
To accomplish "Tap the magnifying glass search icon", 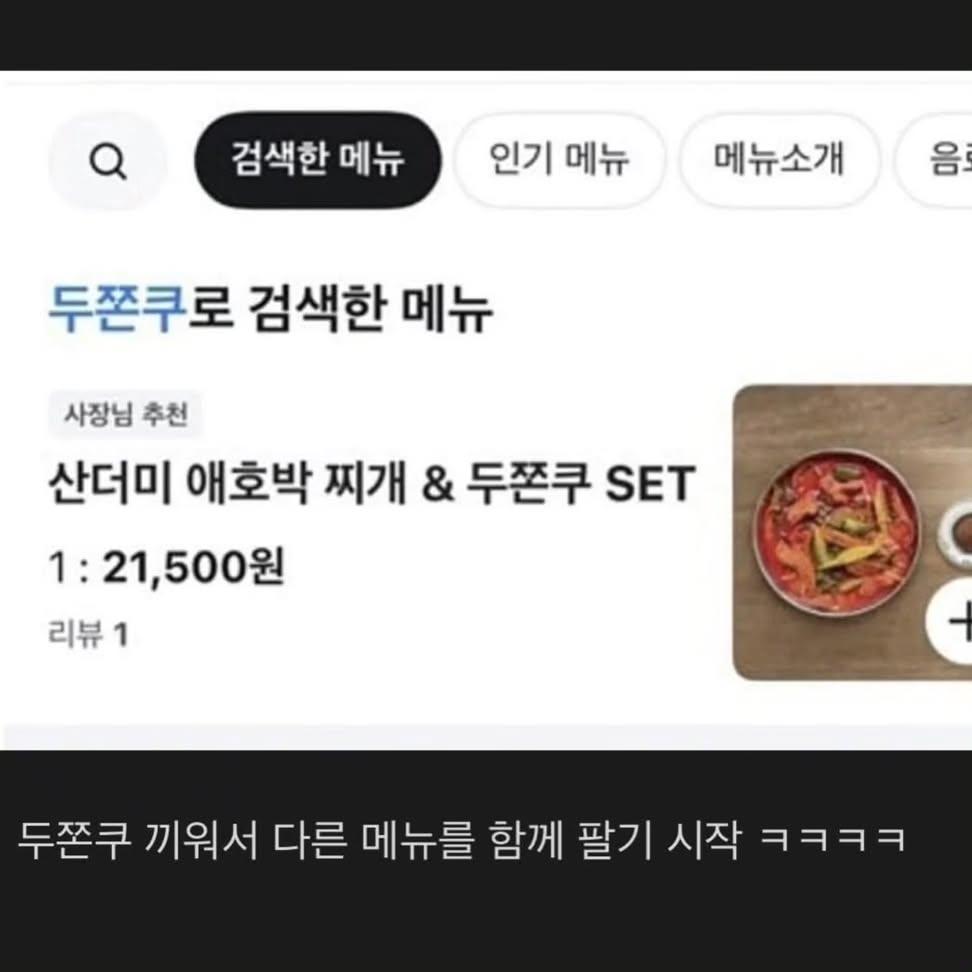I will [x=108, y=161].
